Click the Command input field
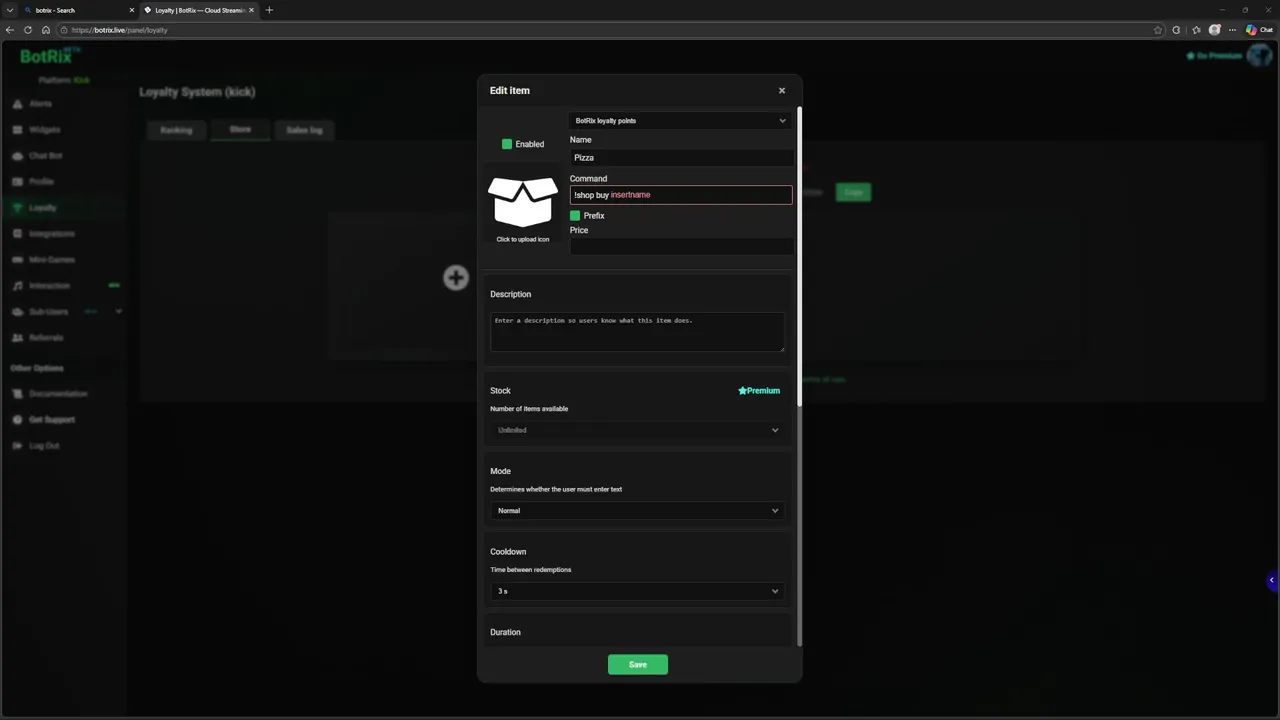This screenshot has width=1280, height=720. (x=681, y=195)
